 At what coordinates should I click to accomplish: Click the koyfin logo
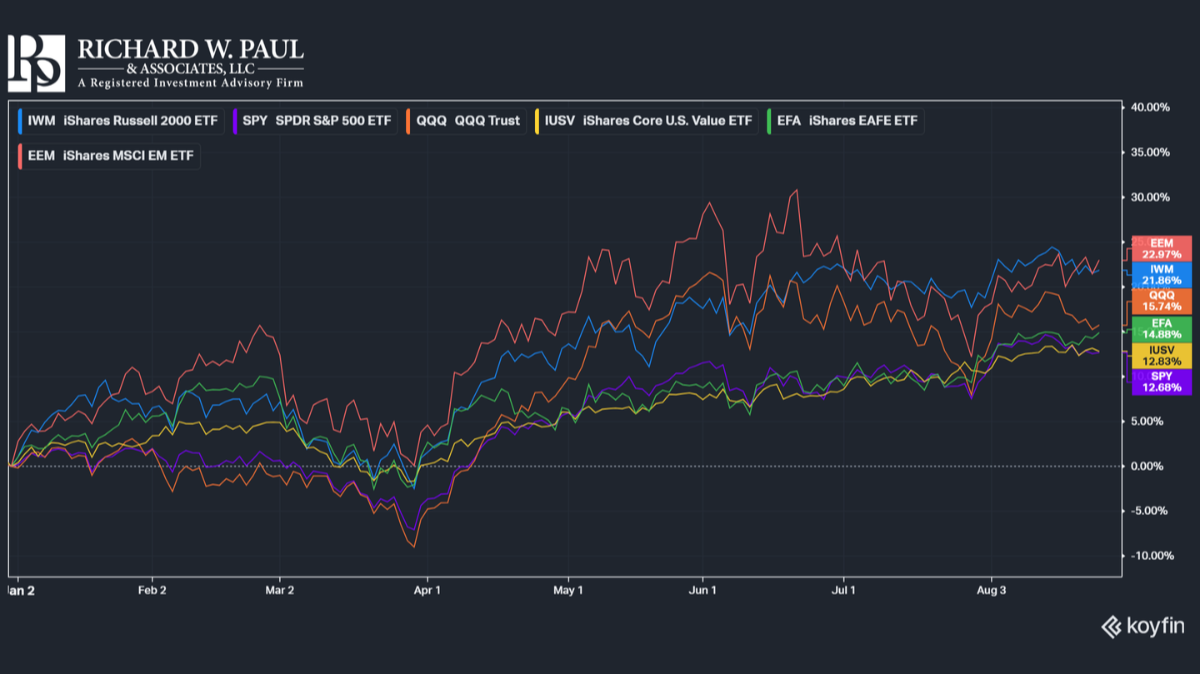[1142, 627]
